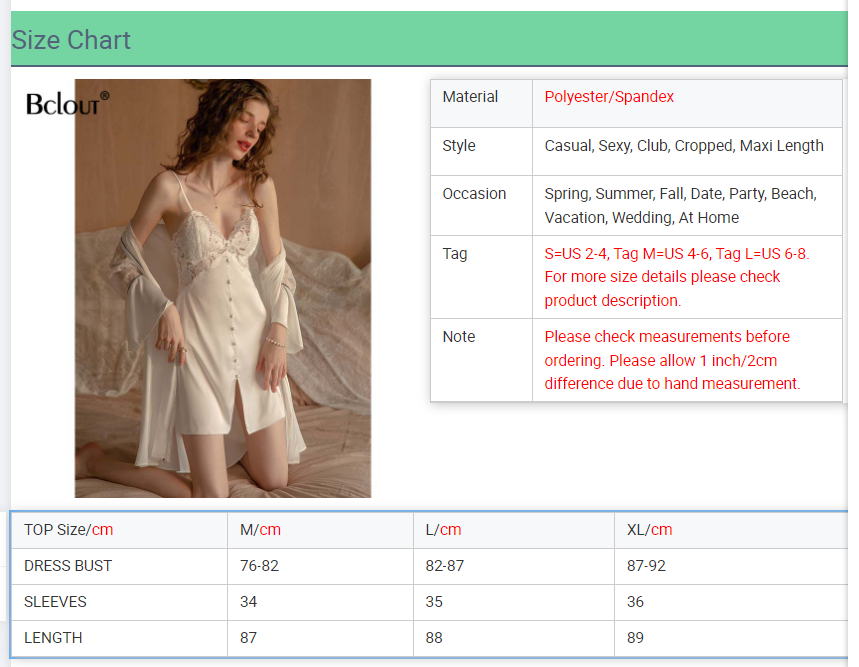Click the LENGTH row label
This screenshot has height=667, width=859.
pos(53,638)
